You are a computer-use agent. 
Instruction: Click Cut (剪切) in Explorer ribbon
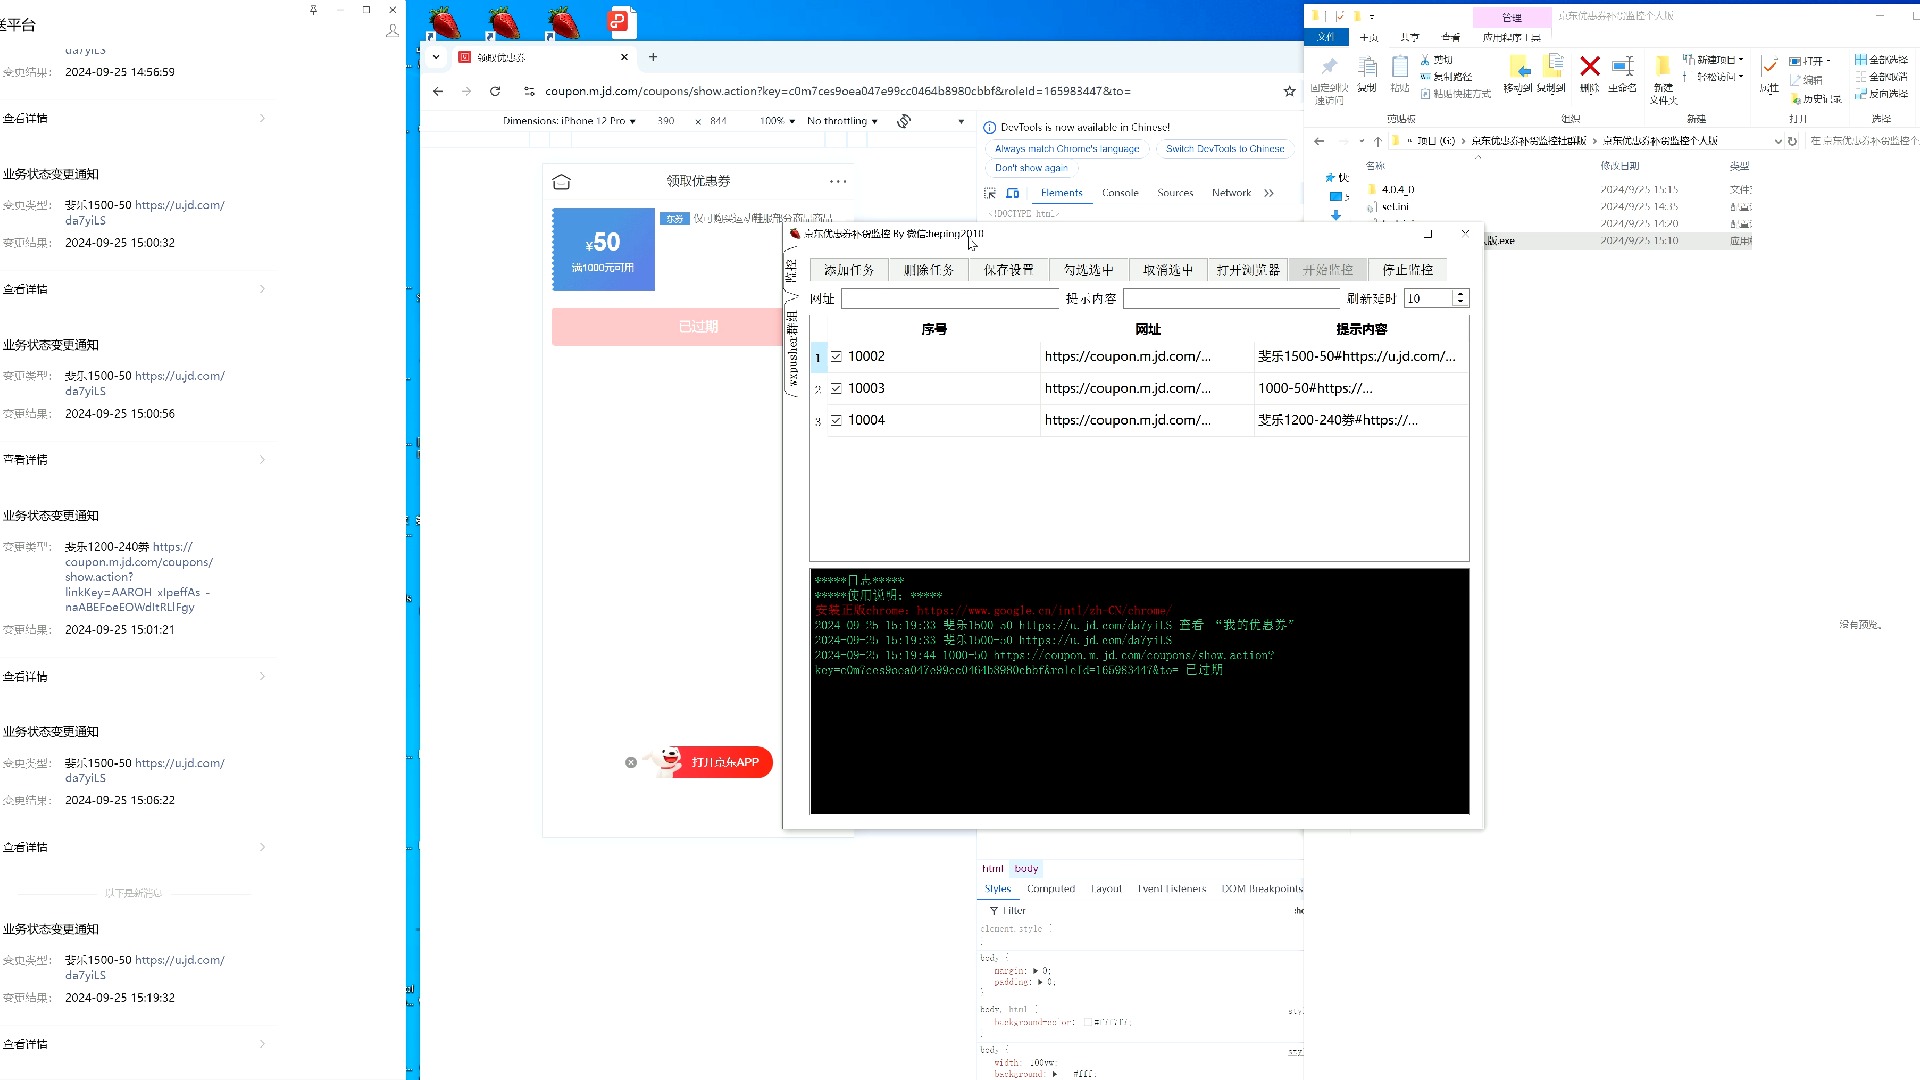click(1436, 60)
